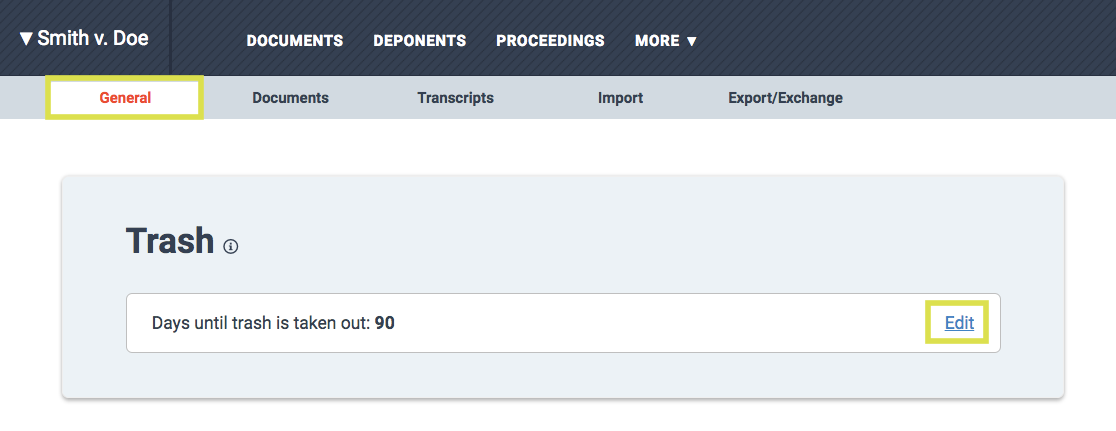Open DEPONENTS in the top navigation
The width and height of the screenshot is (1116, 431).
tap(420, 41)
